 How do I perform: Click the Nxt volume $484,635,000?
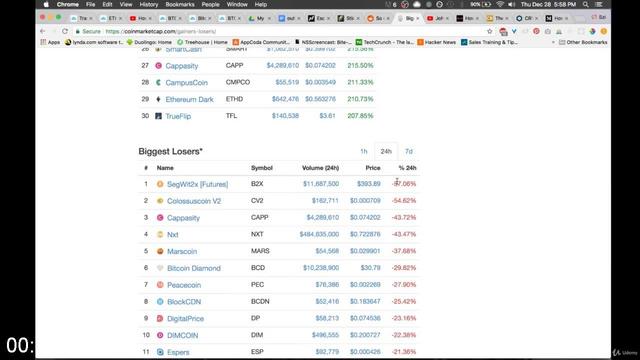[319, 234]
